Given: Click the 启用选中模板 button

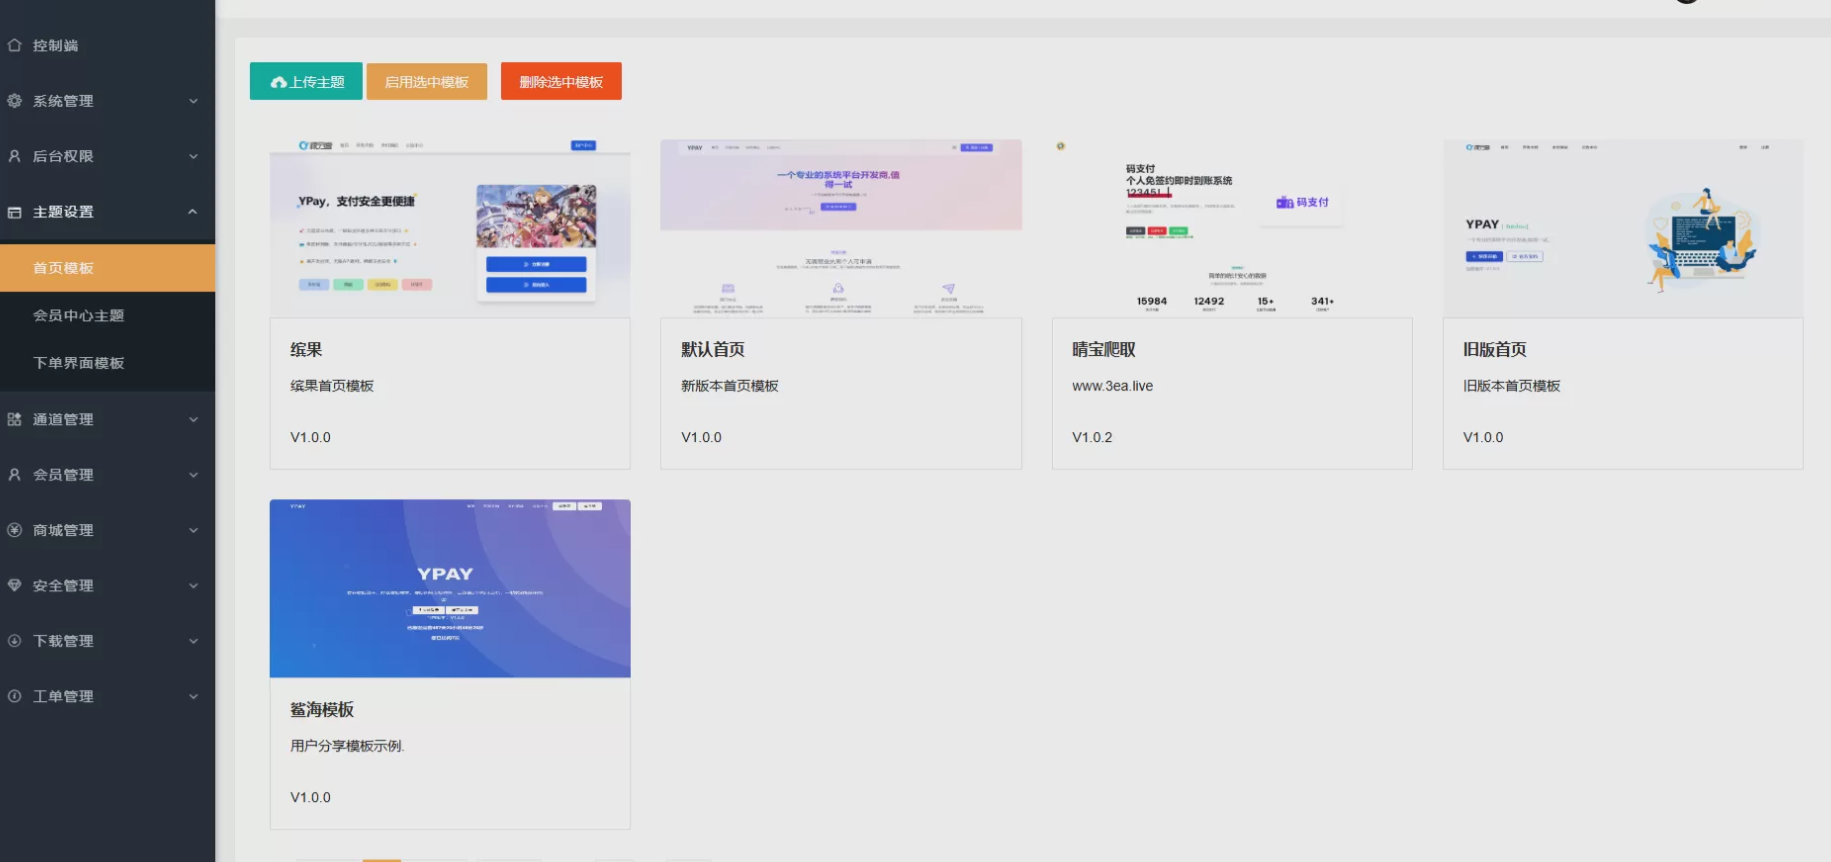Looking at the screenshot, I should (x=427, y=82).
